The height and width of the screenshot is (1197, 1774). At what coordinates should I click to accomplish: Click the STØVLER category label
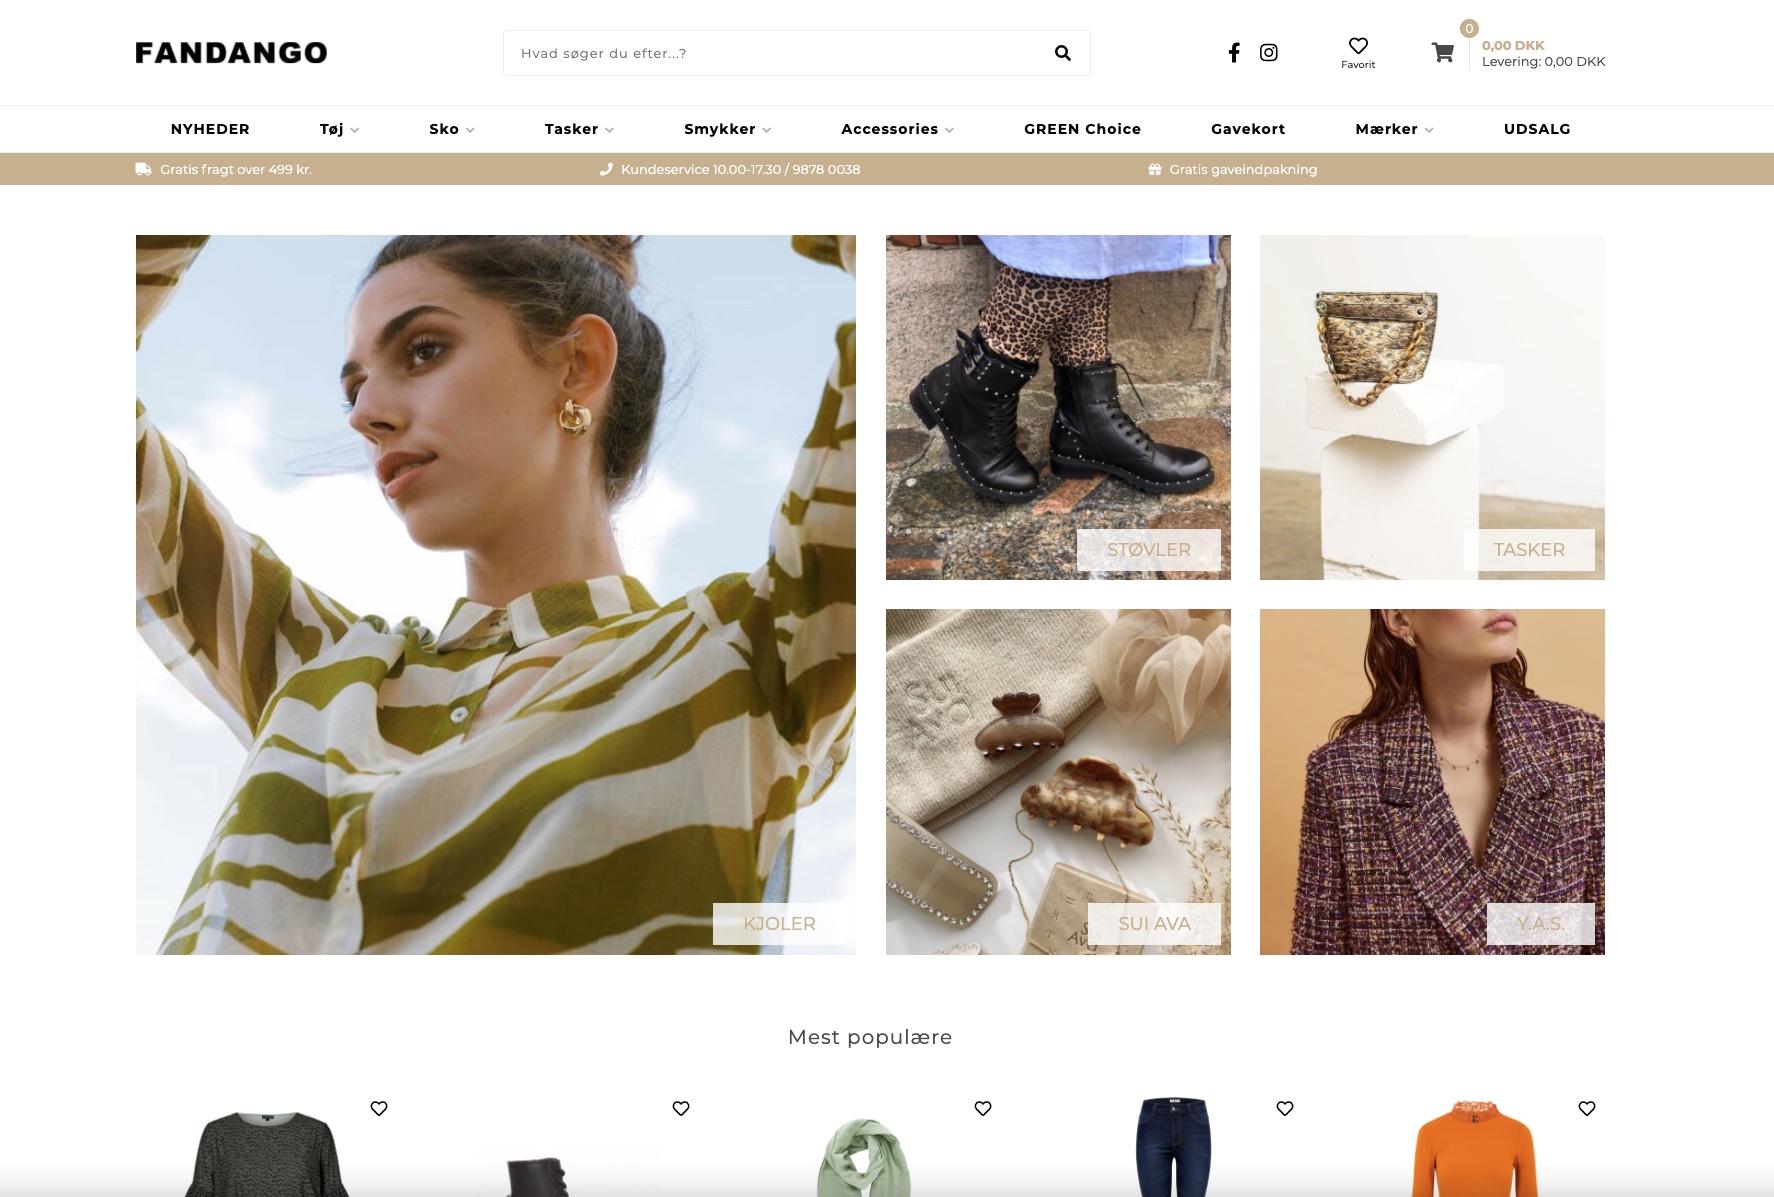1148,550
